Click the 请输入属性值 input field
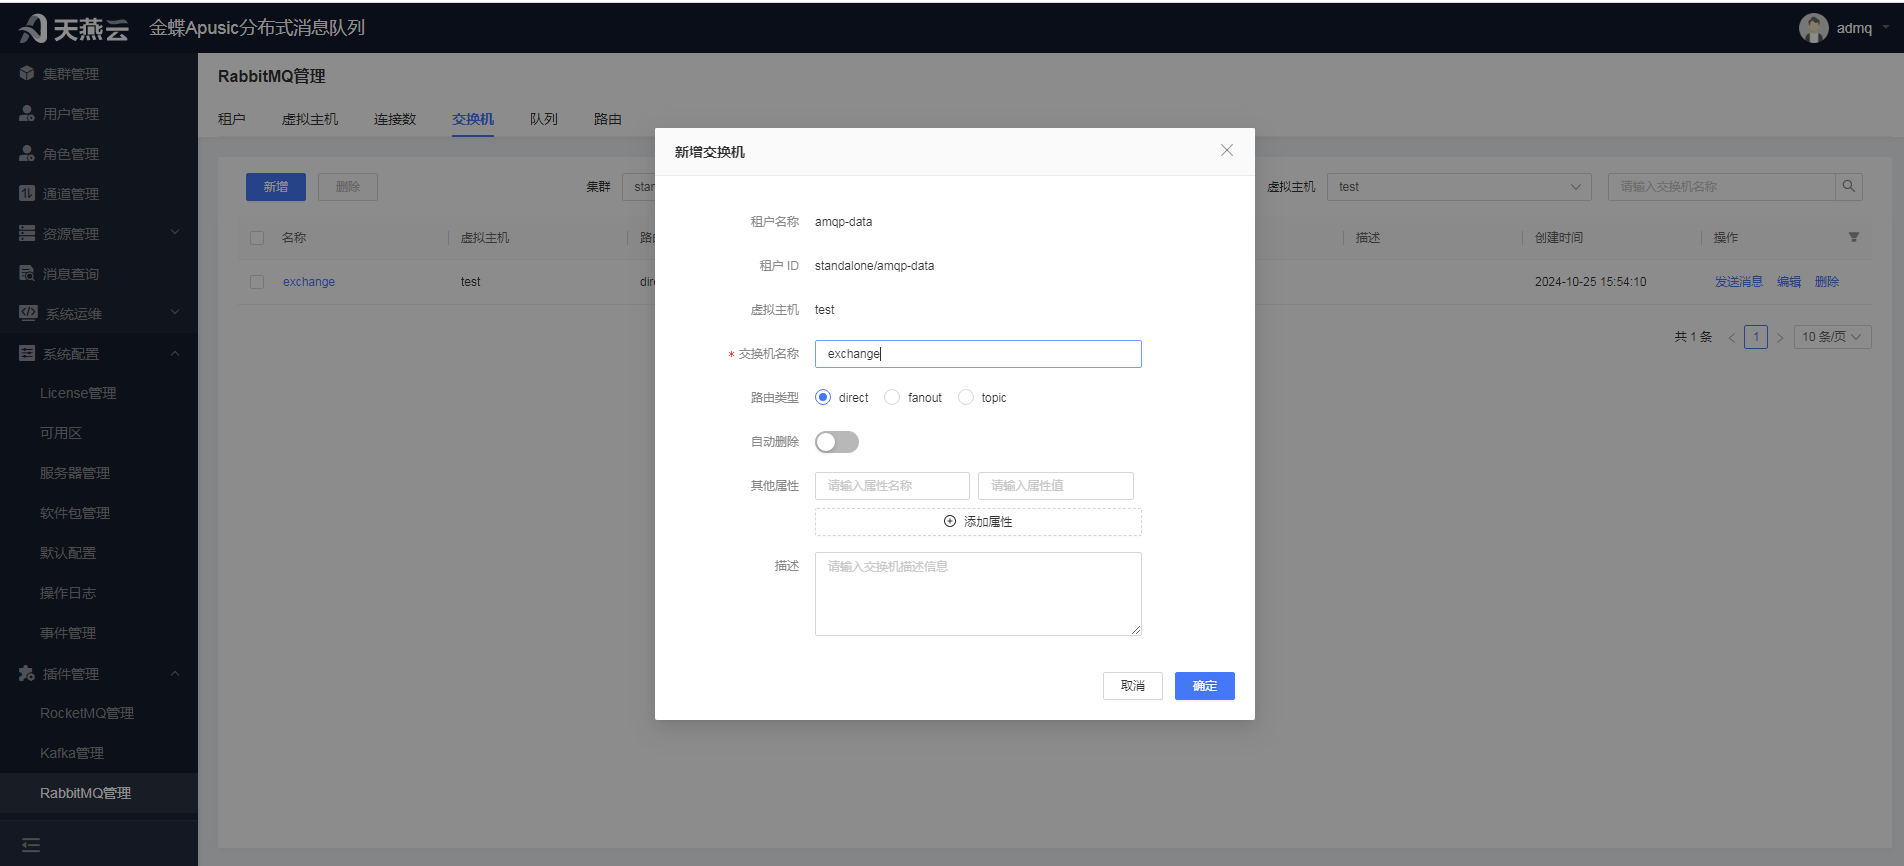The height and width of the screenshot is (866, 1904). 1056,486
